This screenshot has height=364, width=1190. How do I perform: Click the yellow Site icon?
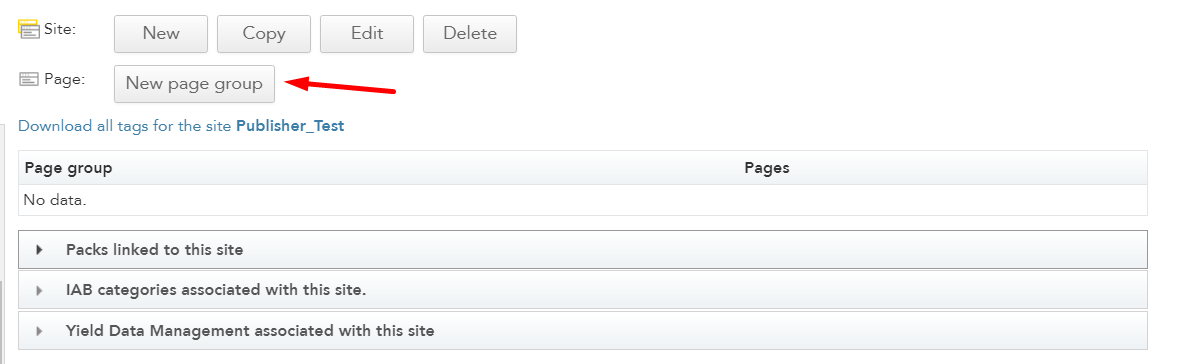coord(29,29)
